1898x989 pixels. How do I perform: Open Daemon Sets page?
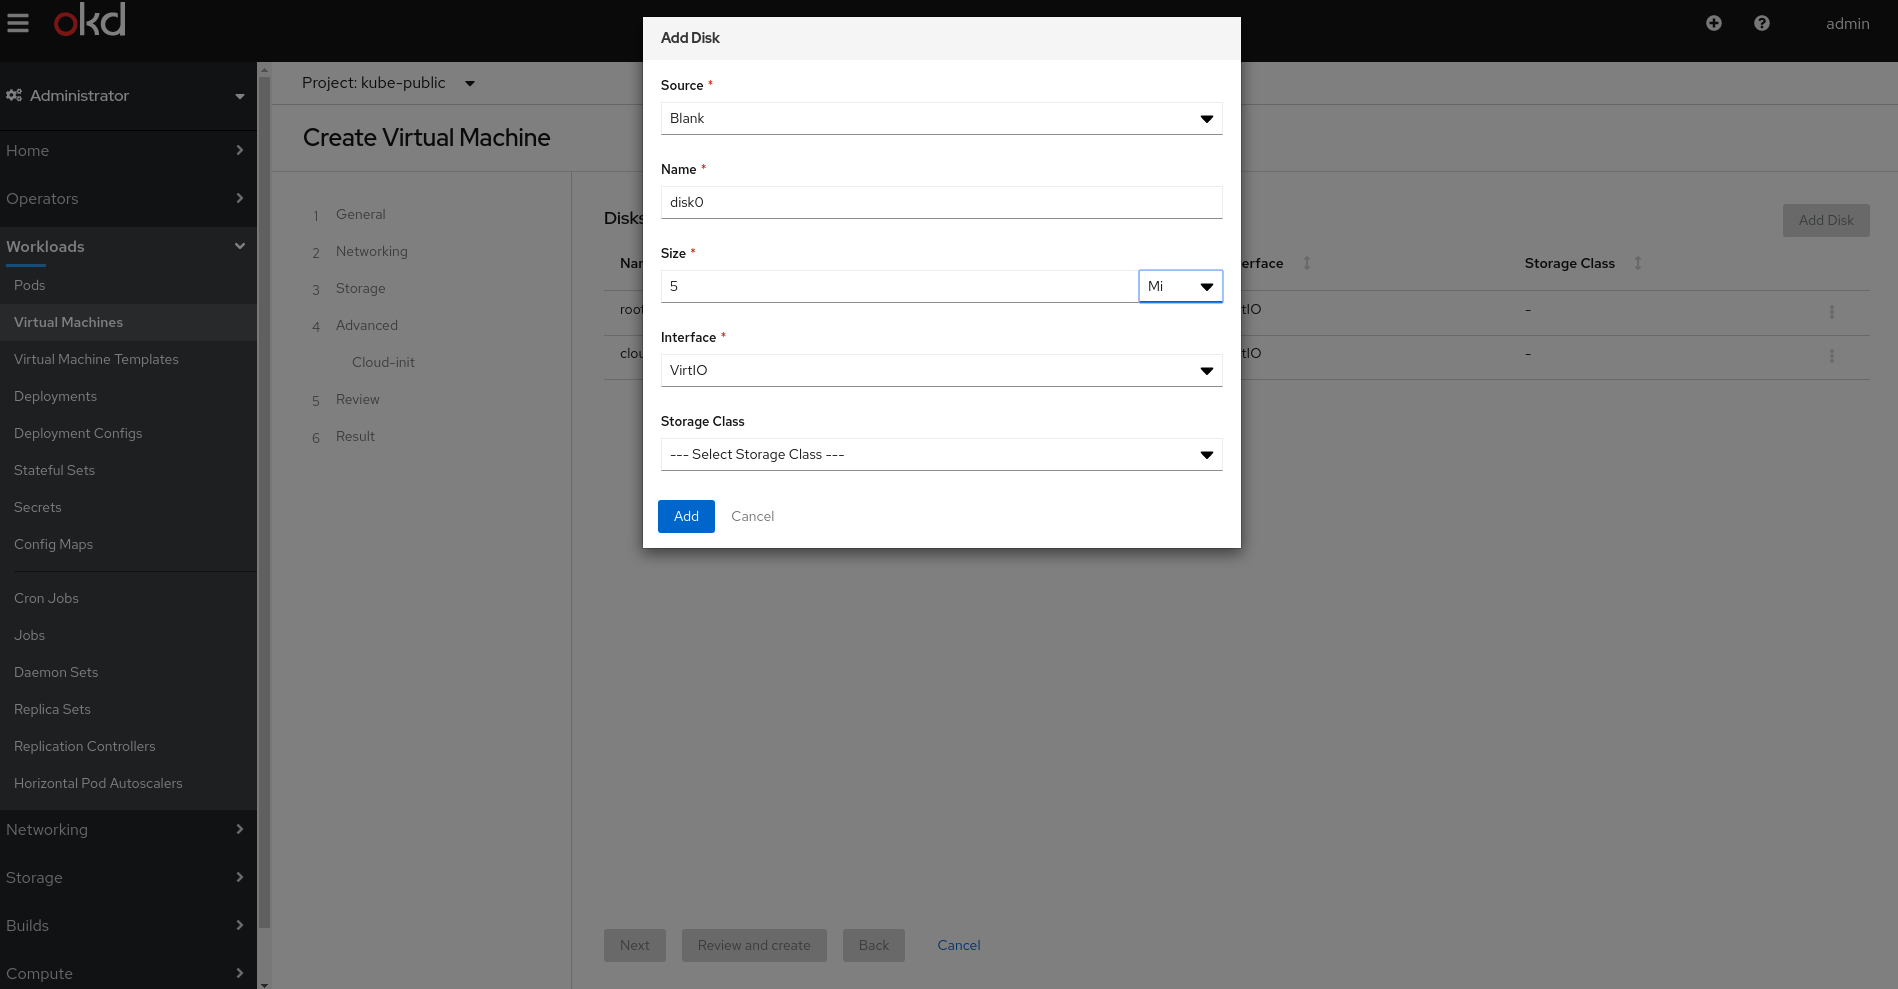[x=56, y=672]
